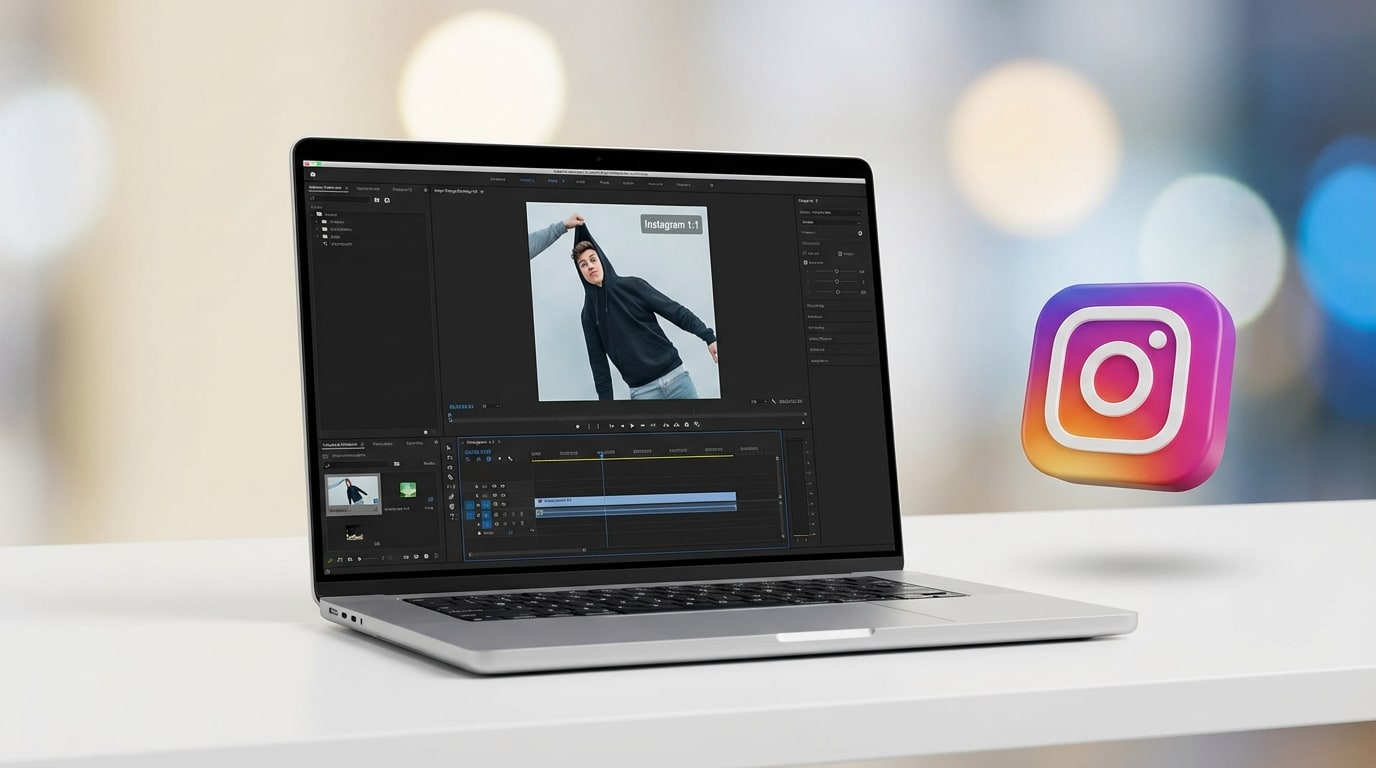
Task: Lock the V1 video track
Action: click(x=494, y=504)
